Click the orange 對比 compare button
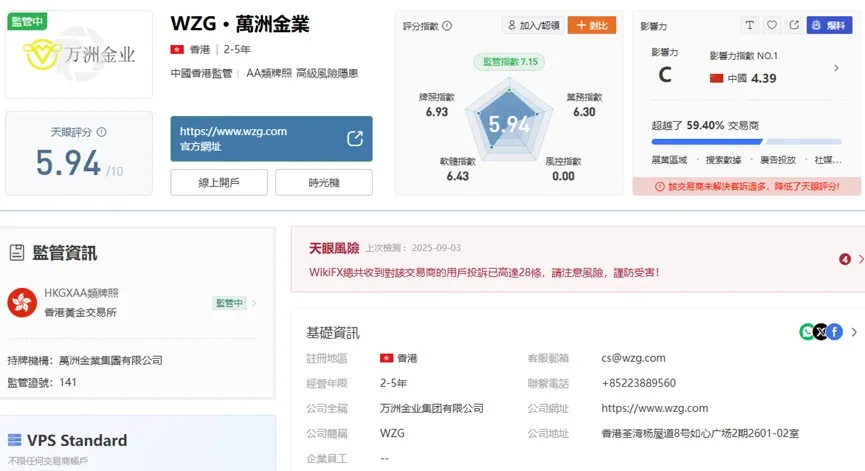Viewport: 865px width, 471px height. 591,25
